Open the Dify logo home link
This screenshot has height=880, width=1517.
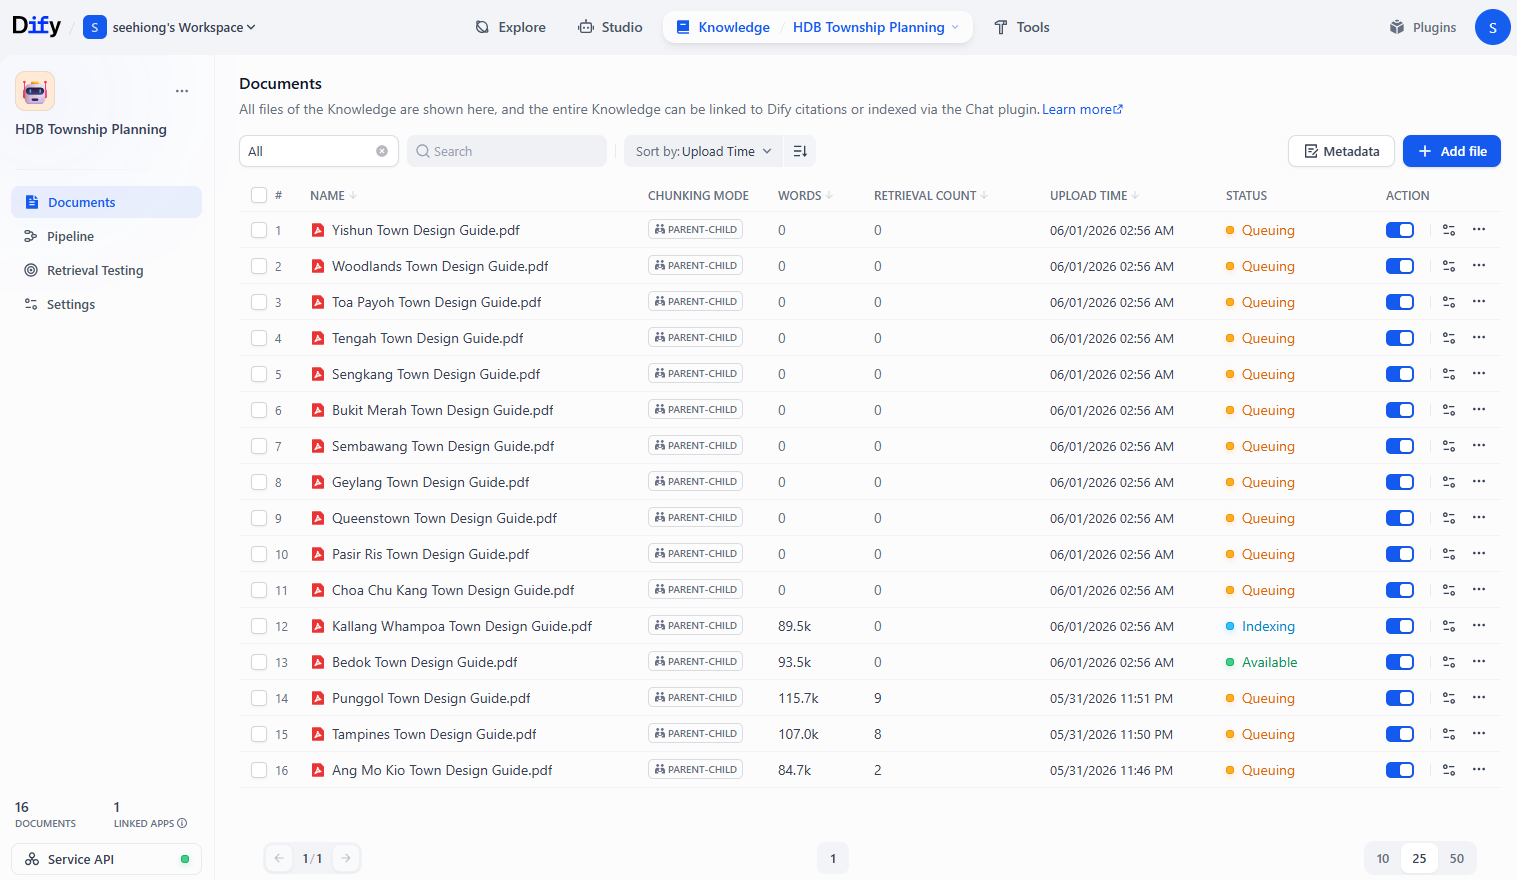tap(36, 26)
